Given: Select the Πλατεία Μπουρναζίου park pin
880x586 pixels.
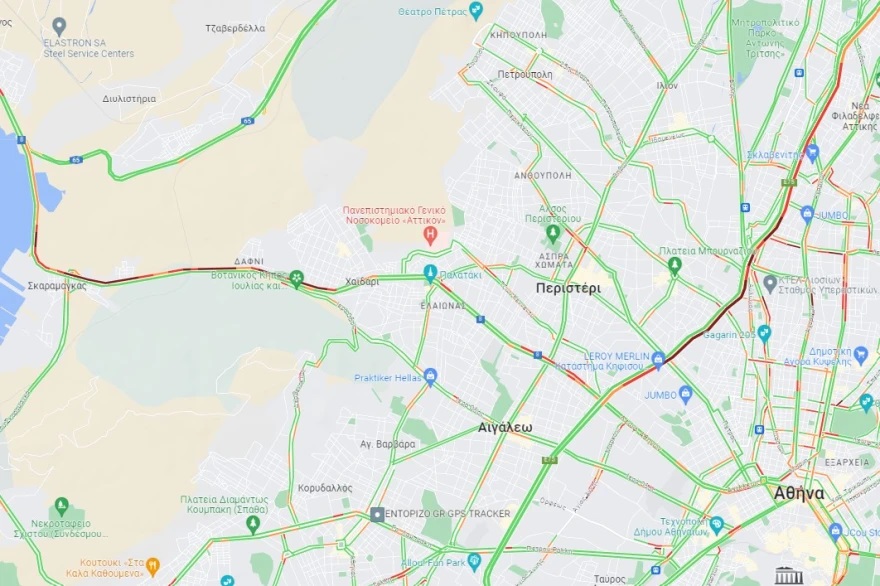Looking at the screenshot, I should (x=675, y=265).
